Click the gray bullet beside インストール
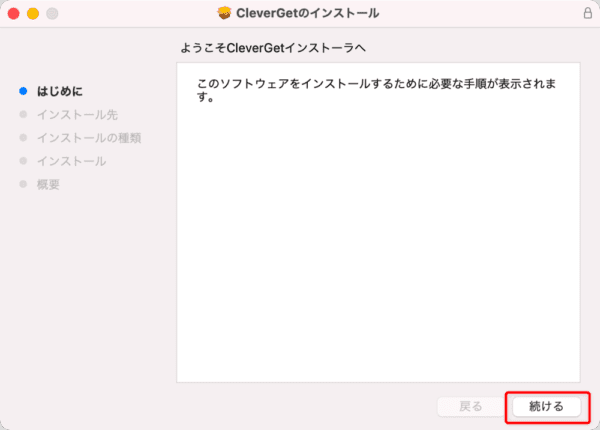This screenshot has height=430, width=600. pos(23,161)
